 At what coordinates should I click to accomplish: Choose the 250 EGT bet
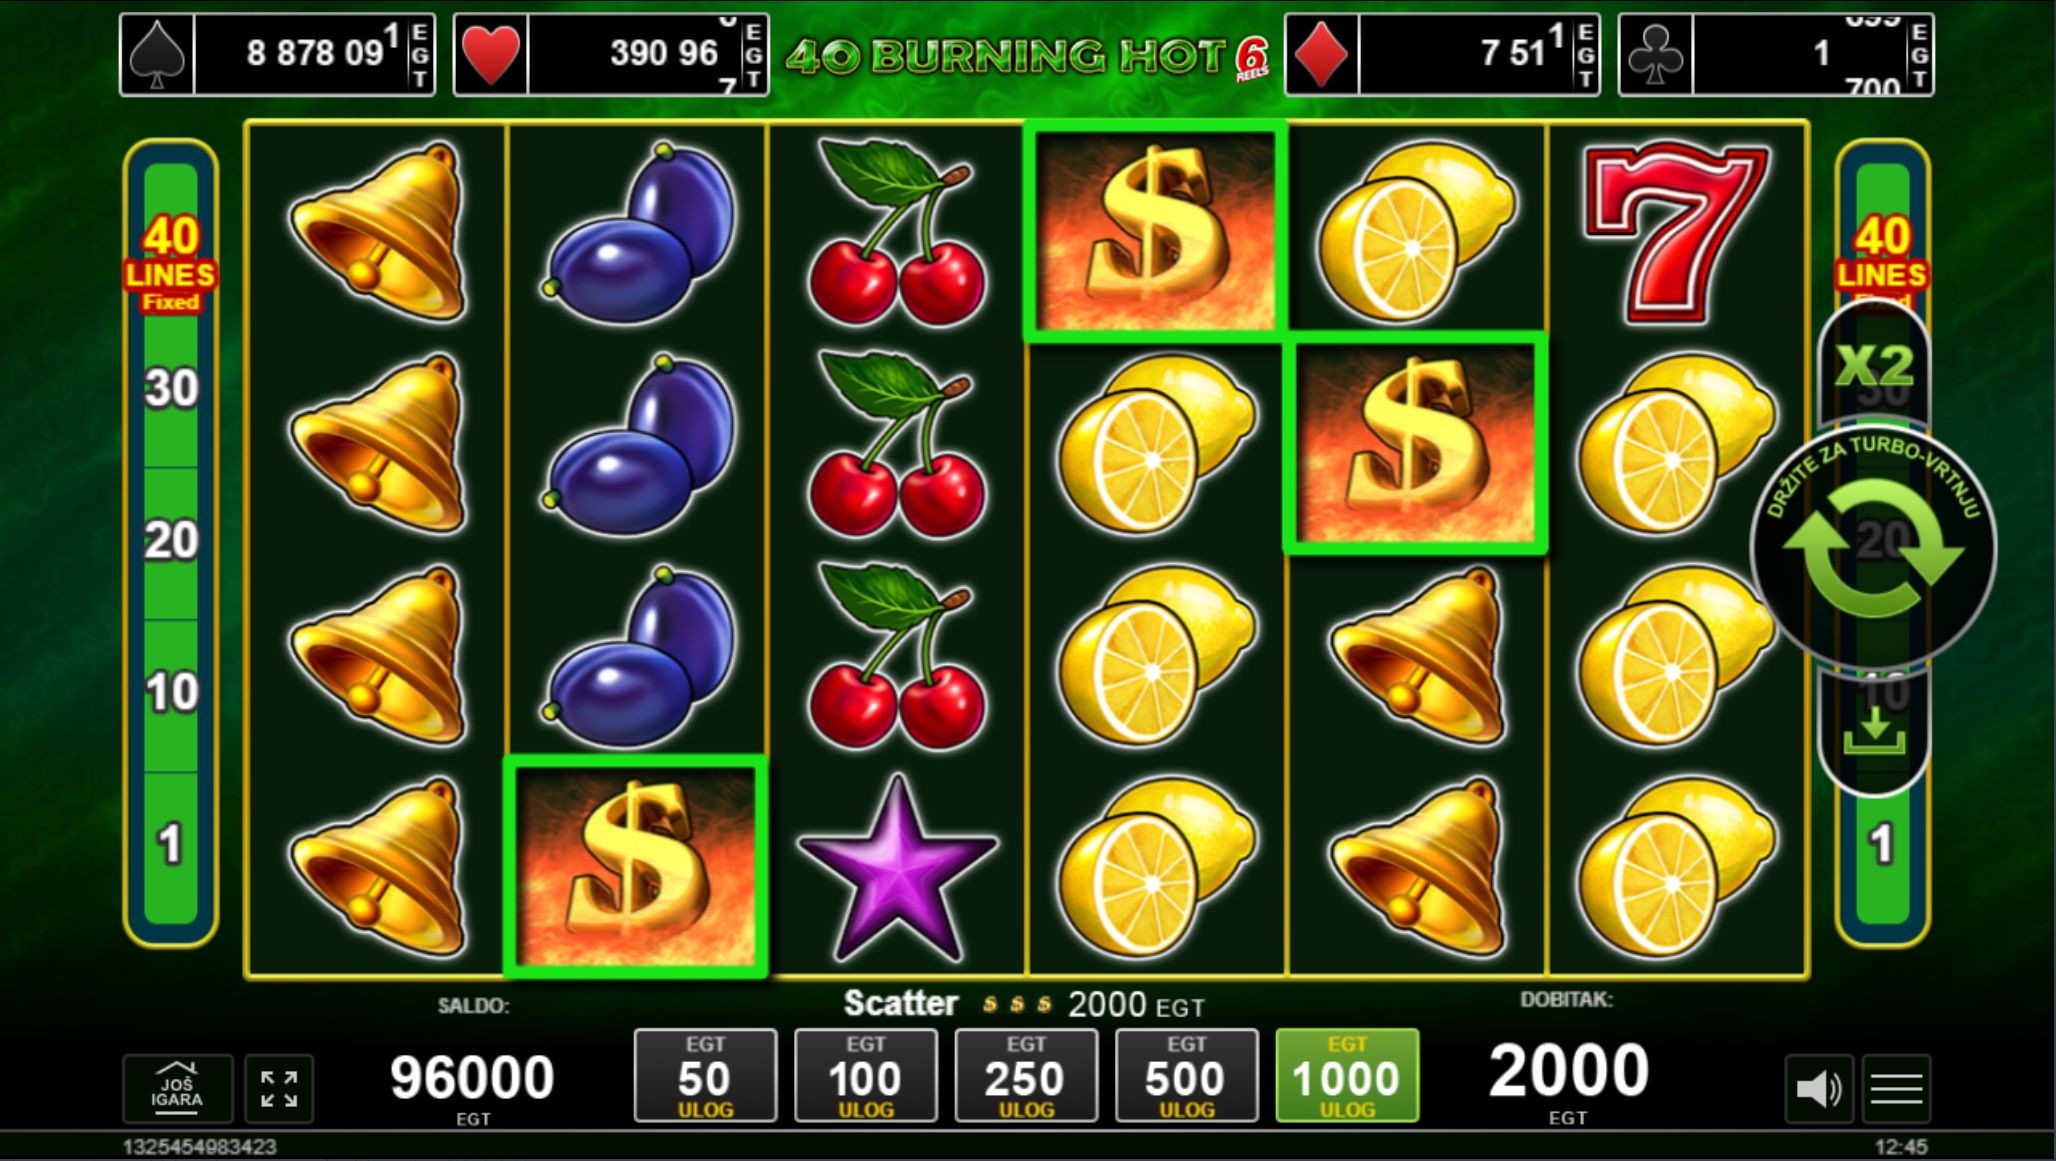click(1026, 1075)
